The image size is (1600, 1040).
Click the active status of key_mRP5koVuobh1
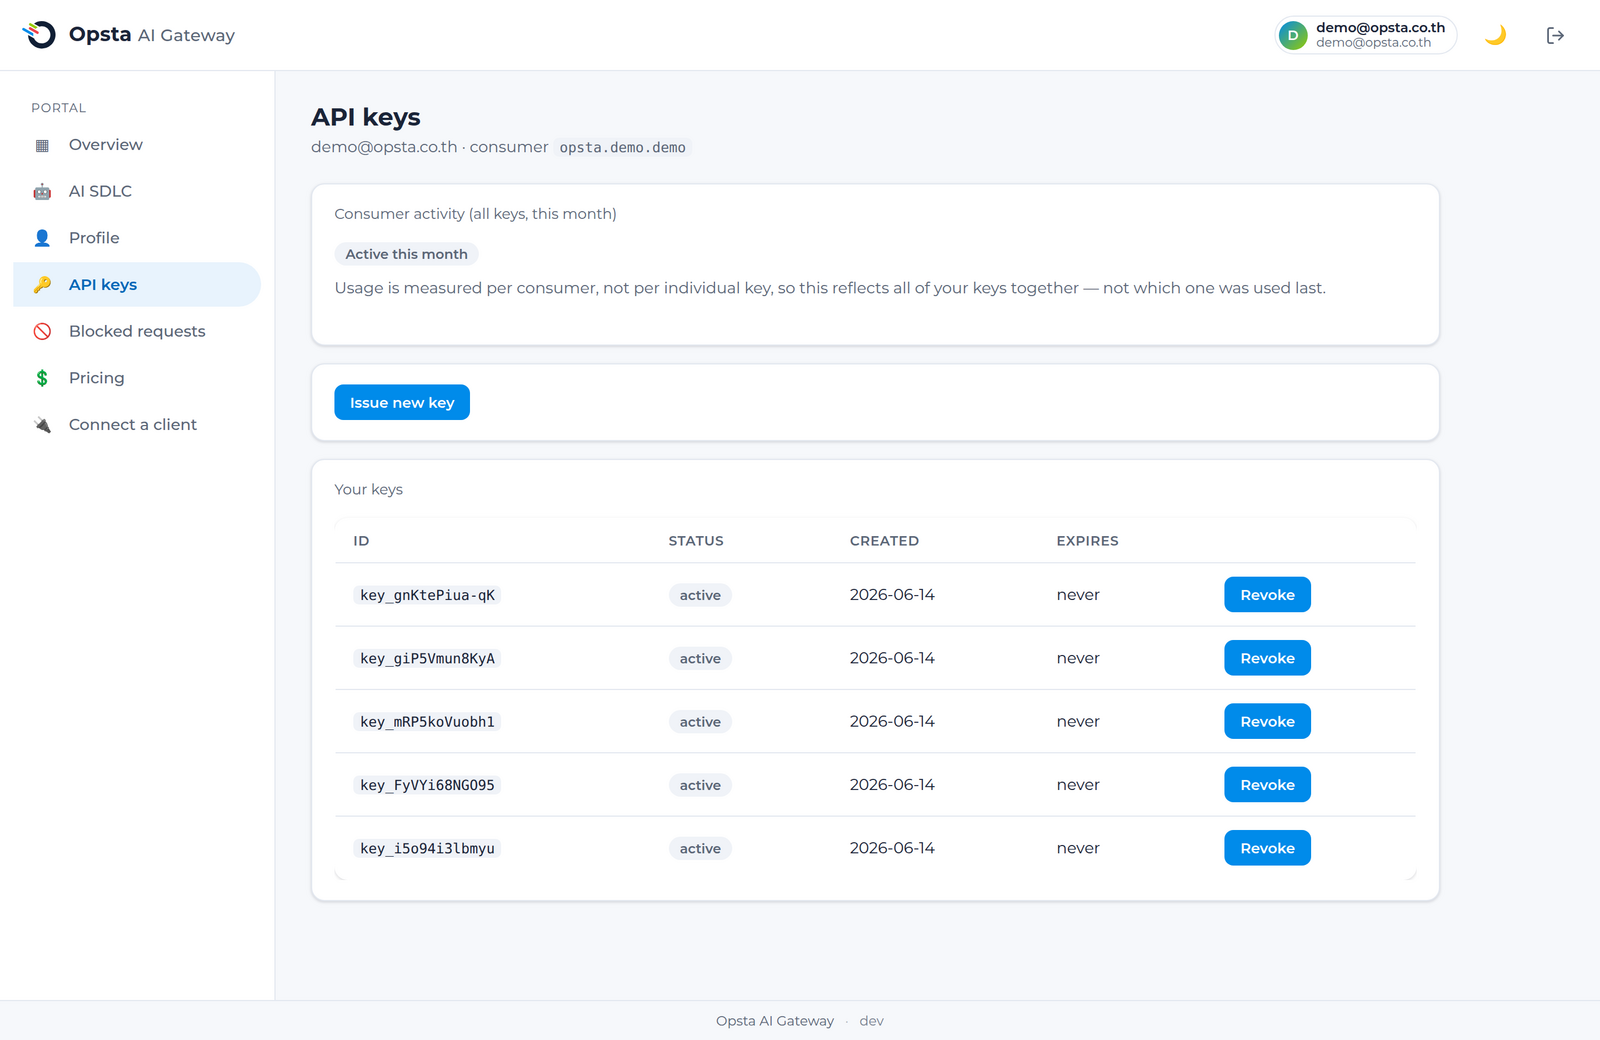coord(700,722)
